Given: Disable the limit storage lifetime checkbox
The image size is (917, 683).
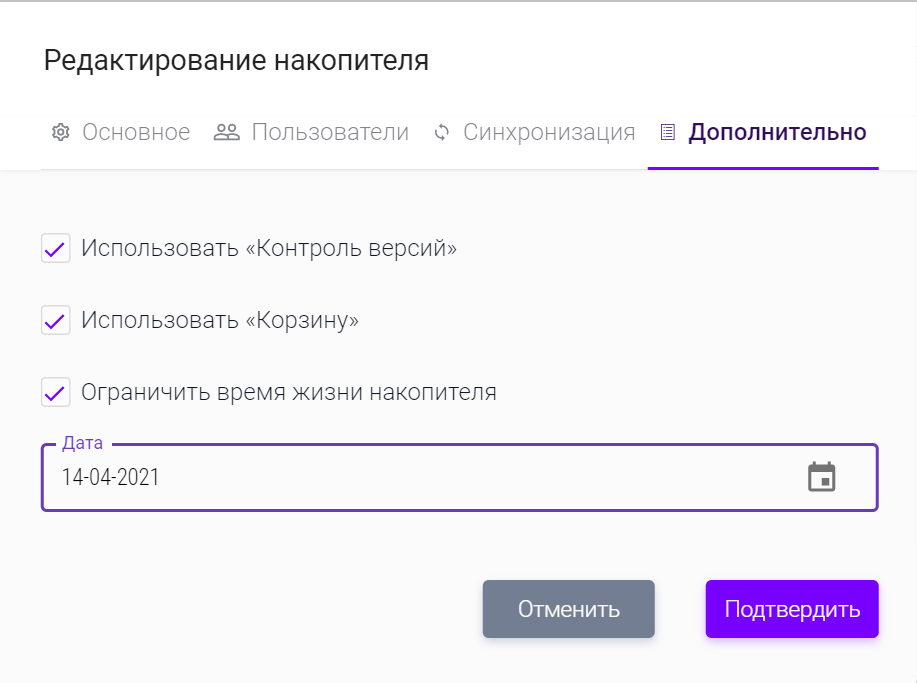Looking at the screenshot, I should point(55,392).
